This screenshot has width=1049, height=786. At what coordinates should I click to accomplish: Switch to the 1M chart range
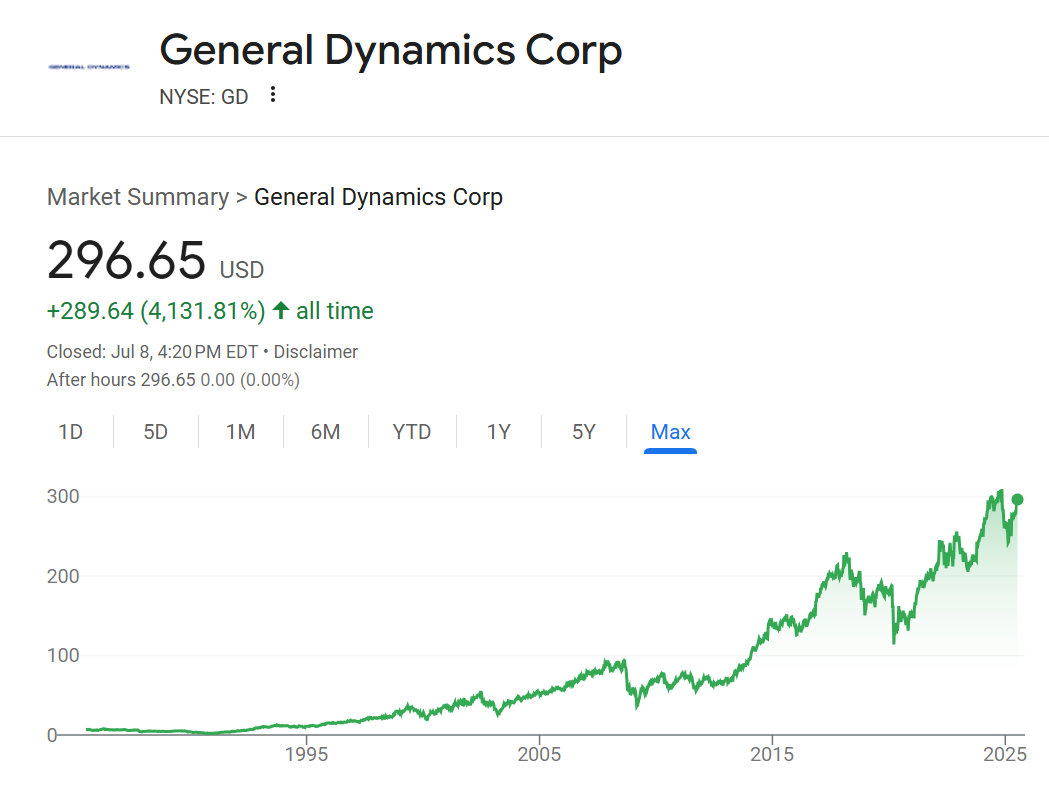pos(240,432)
